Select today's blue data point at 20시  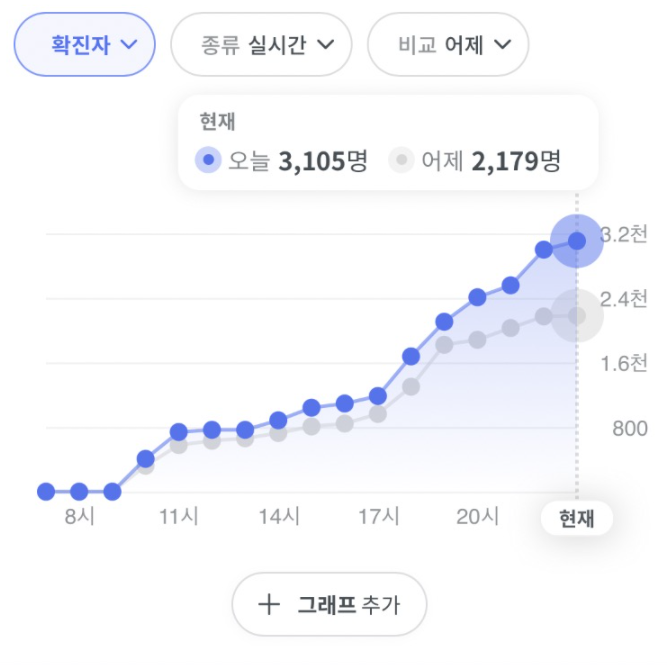click(x=477, y=297)
